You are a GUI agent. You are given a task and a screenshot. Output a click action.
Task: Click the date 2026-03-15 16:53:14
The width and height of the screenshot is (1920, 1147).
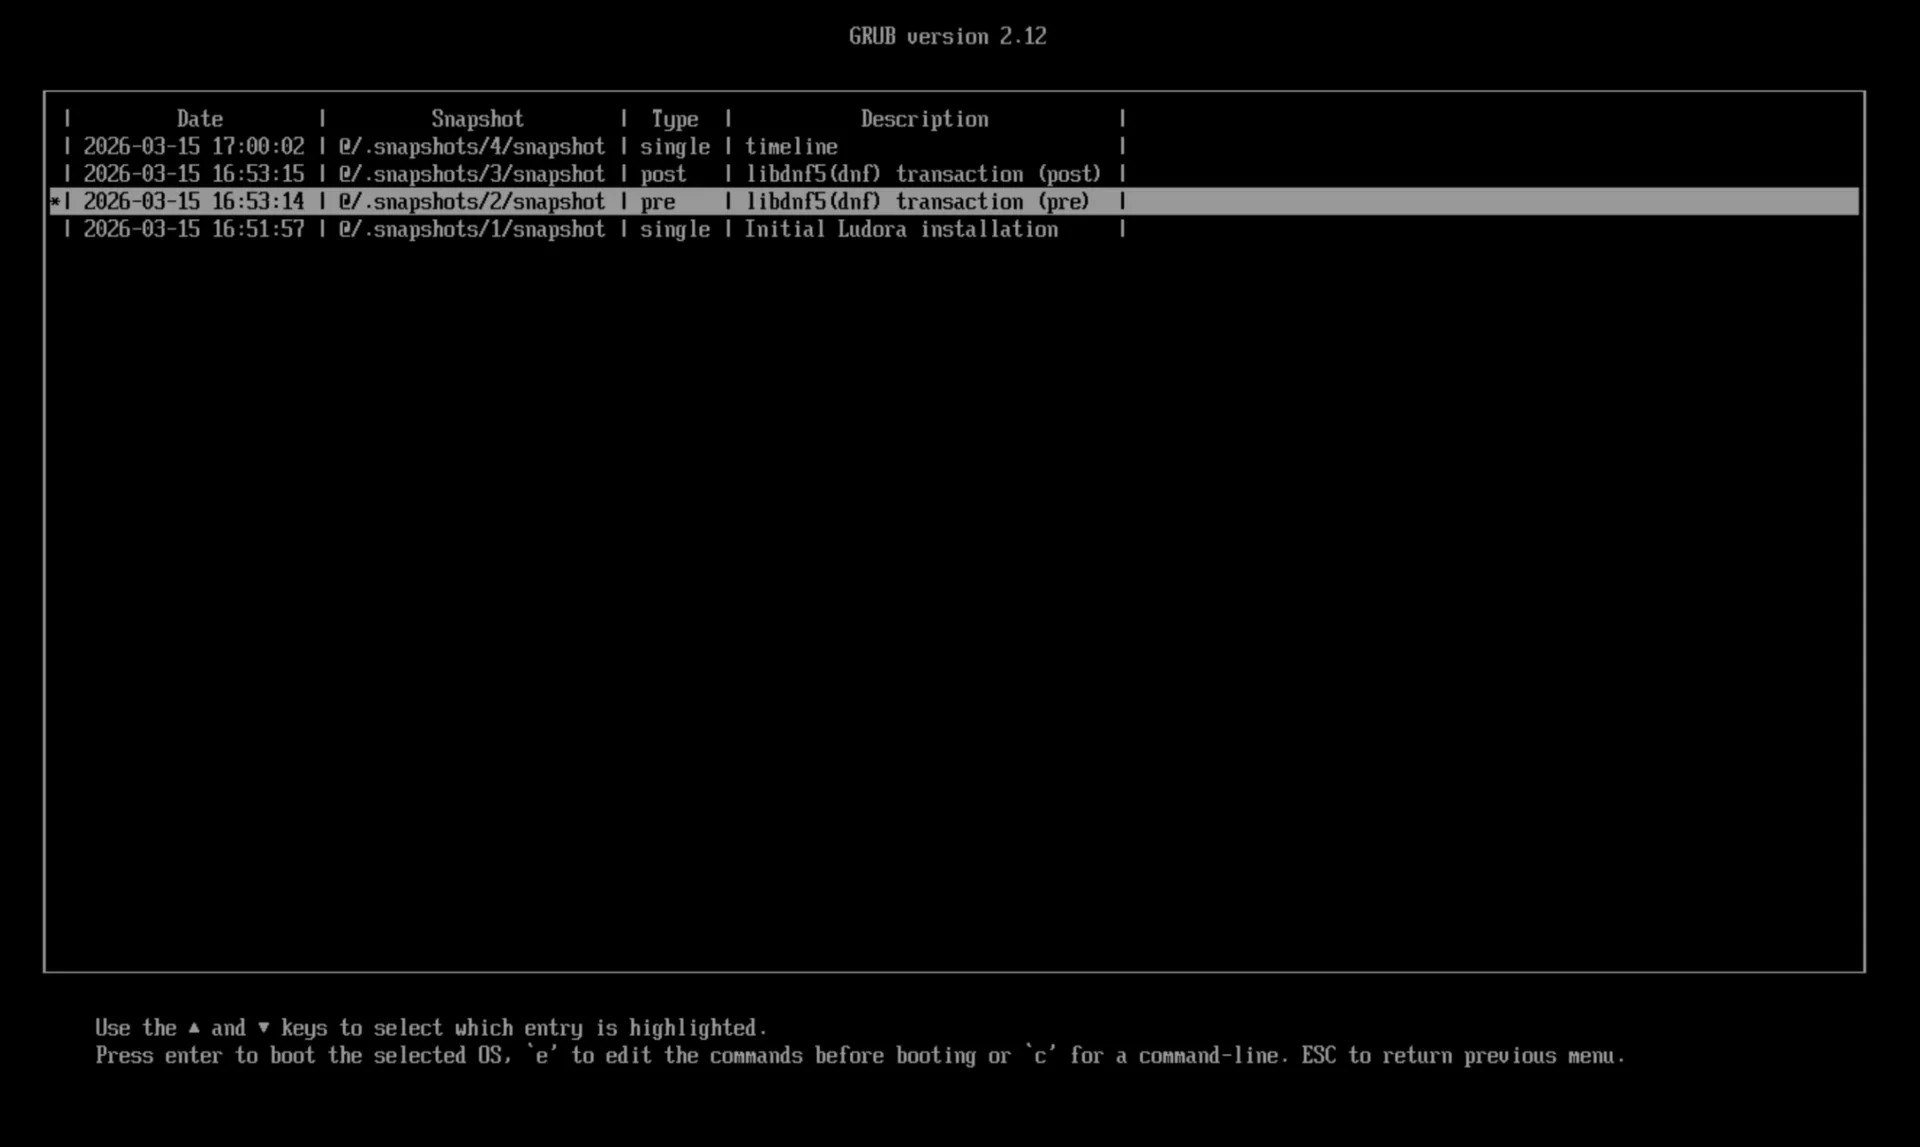194,202
